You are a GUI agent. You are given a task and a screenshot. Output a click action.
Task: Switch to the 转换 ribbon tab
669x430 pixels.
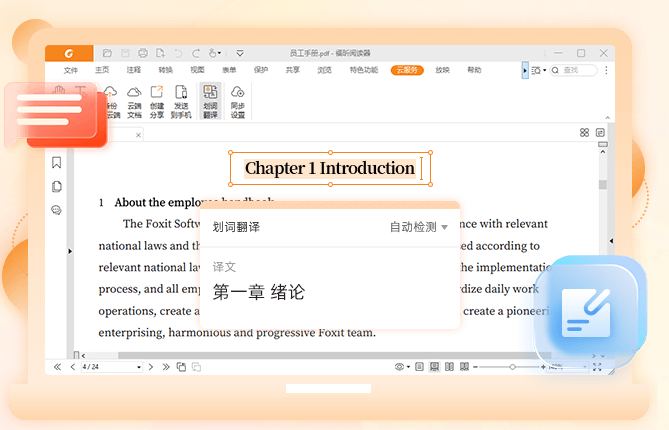(166, 70)
